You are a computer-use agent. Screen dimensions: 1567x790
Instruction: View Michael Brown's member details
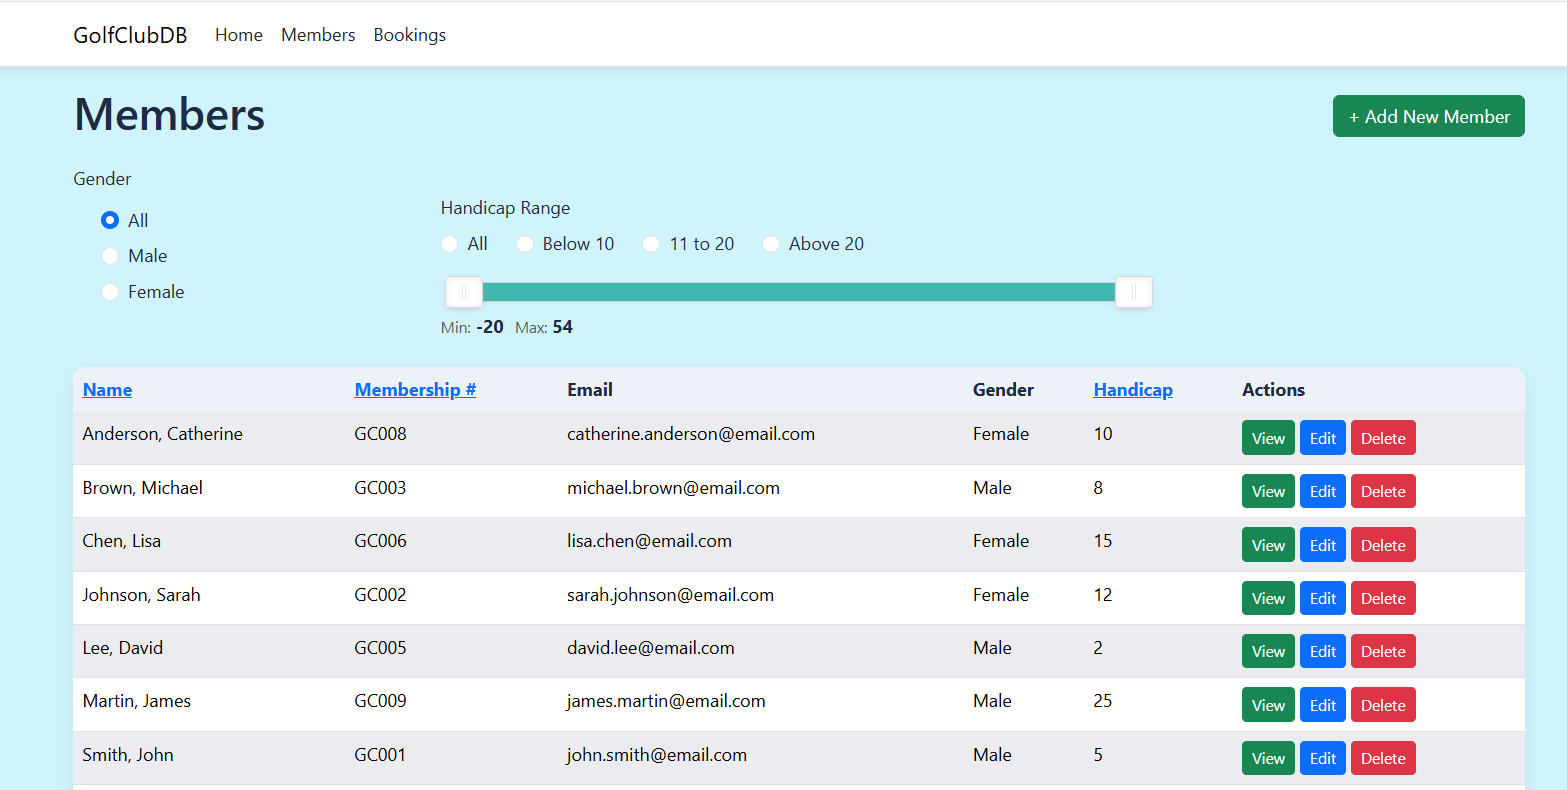[x=1268, y=491]
